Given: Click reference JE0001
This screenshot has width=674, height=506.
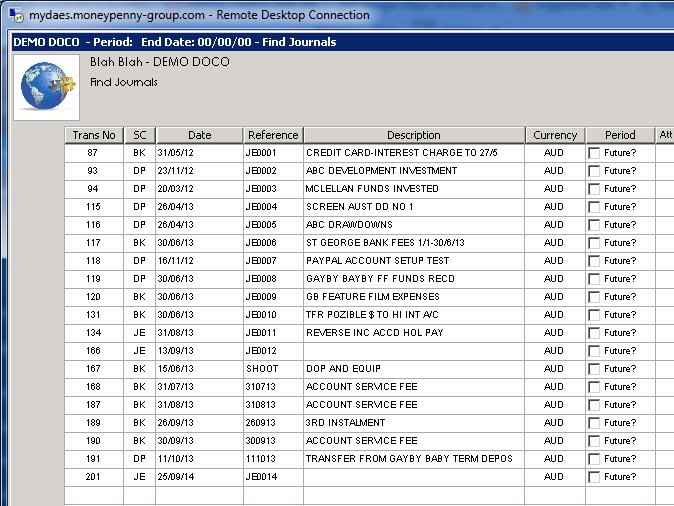Looking at the screenshot, I should [x=261, y=153].
